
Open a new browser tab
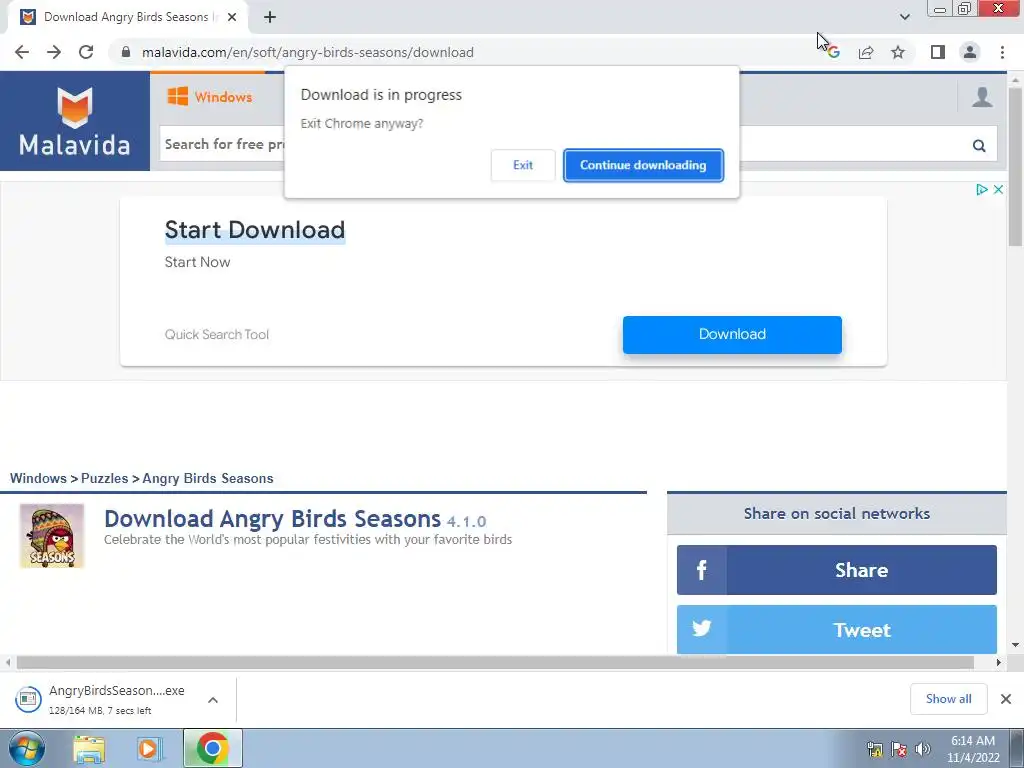click(x=270, y=18)
